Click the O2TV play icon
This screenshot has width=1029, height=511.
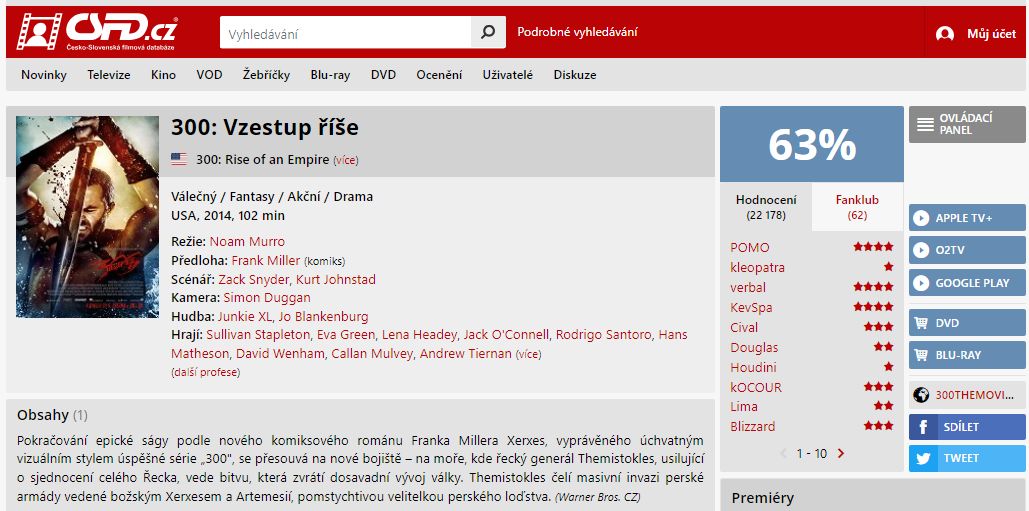[x=921, y=250]
